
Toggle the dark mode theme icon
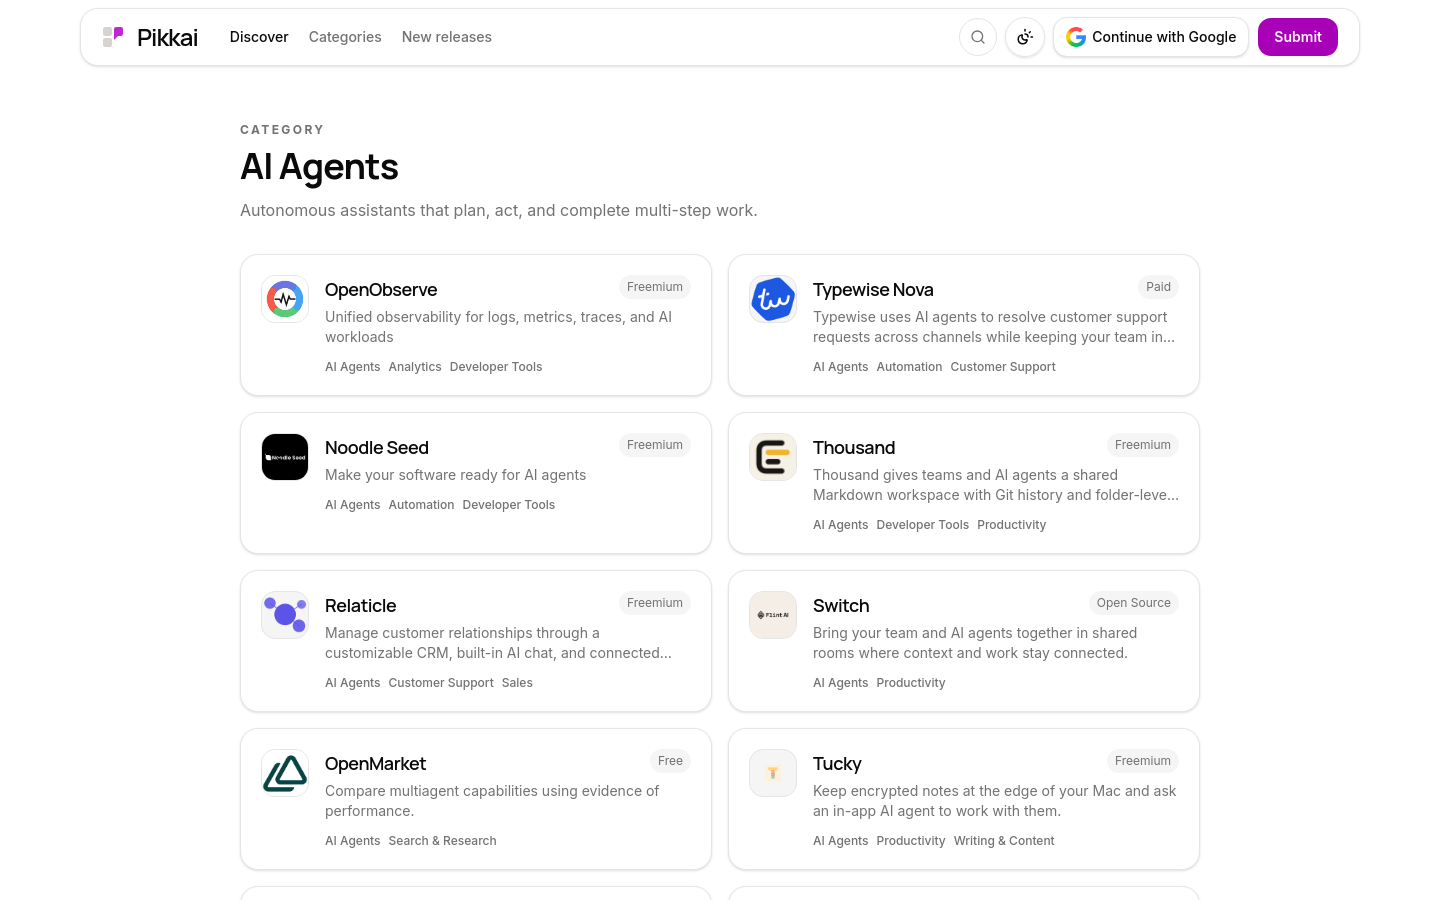click(x=1025, y=37)
